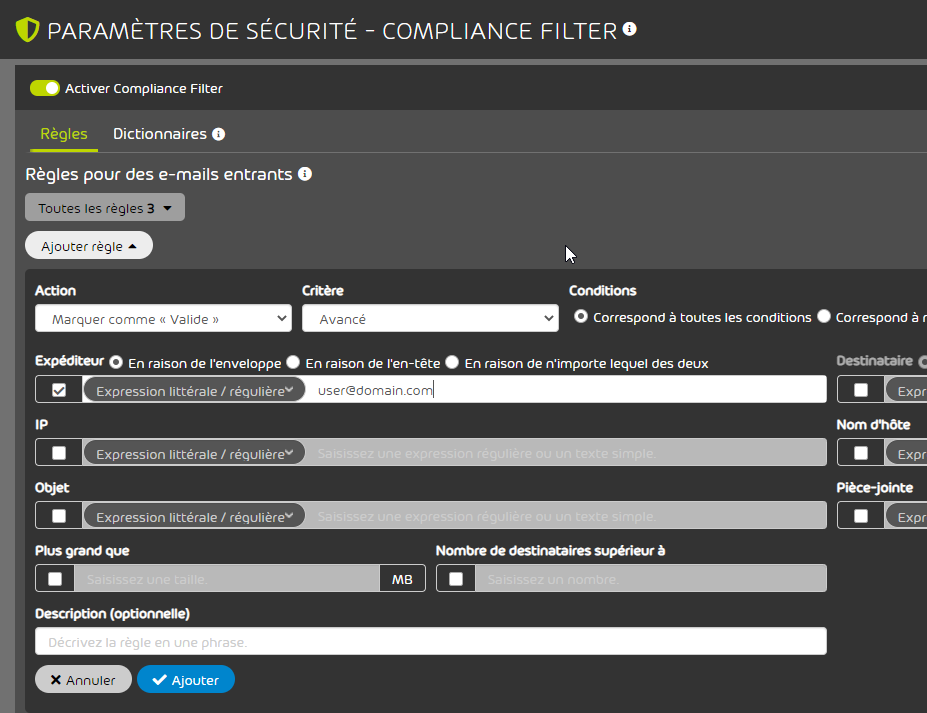The width and height of the screenshot is (927, 713).
Task: Open Objet expression type dropdown
Action: [195, 516]
